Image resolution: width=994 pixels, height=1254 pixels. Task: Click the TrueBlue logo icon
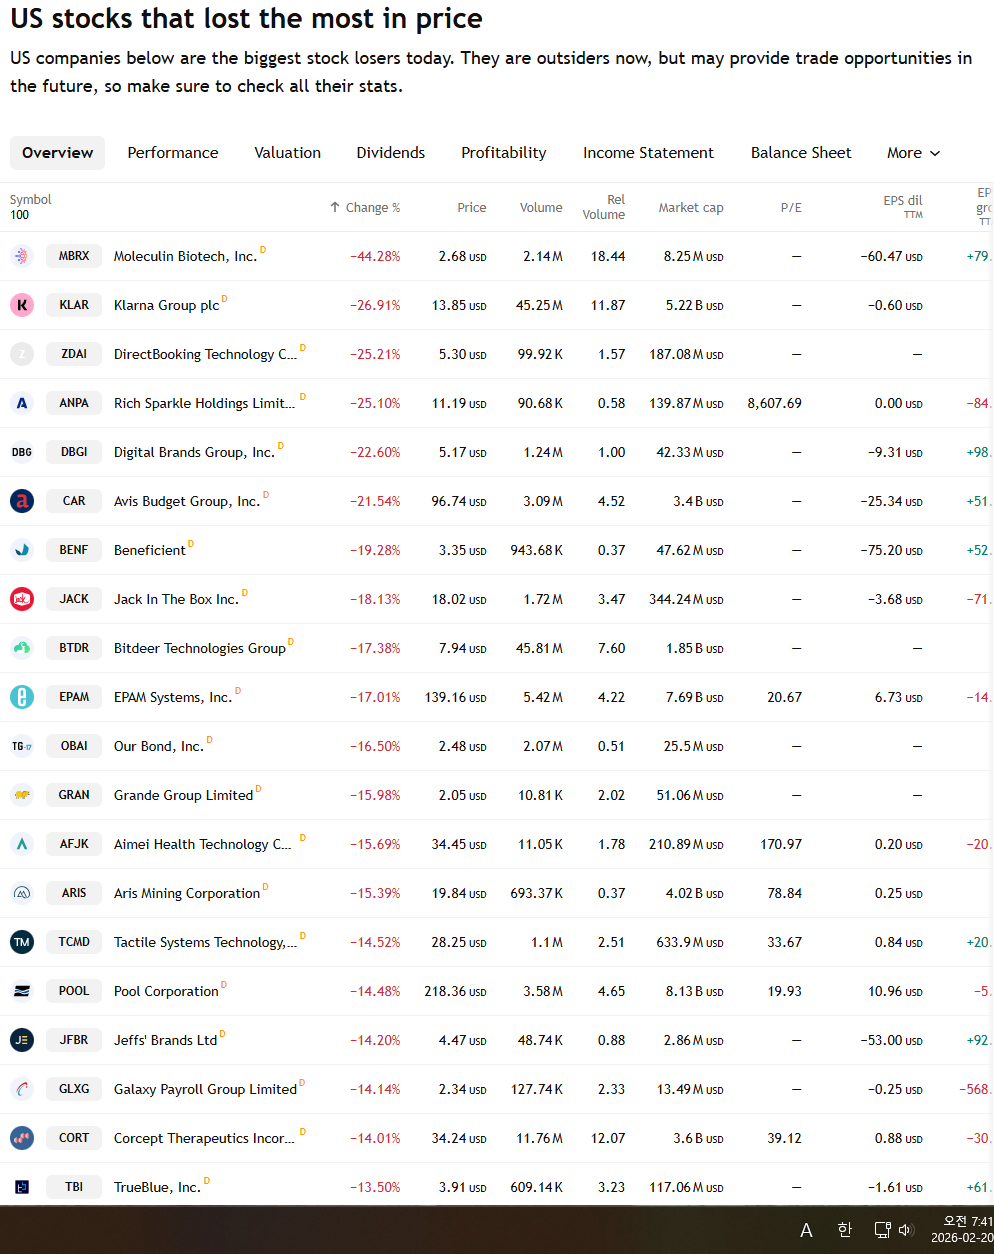(22, 1187)
